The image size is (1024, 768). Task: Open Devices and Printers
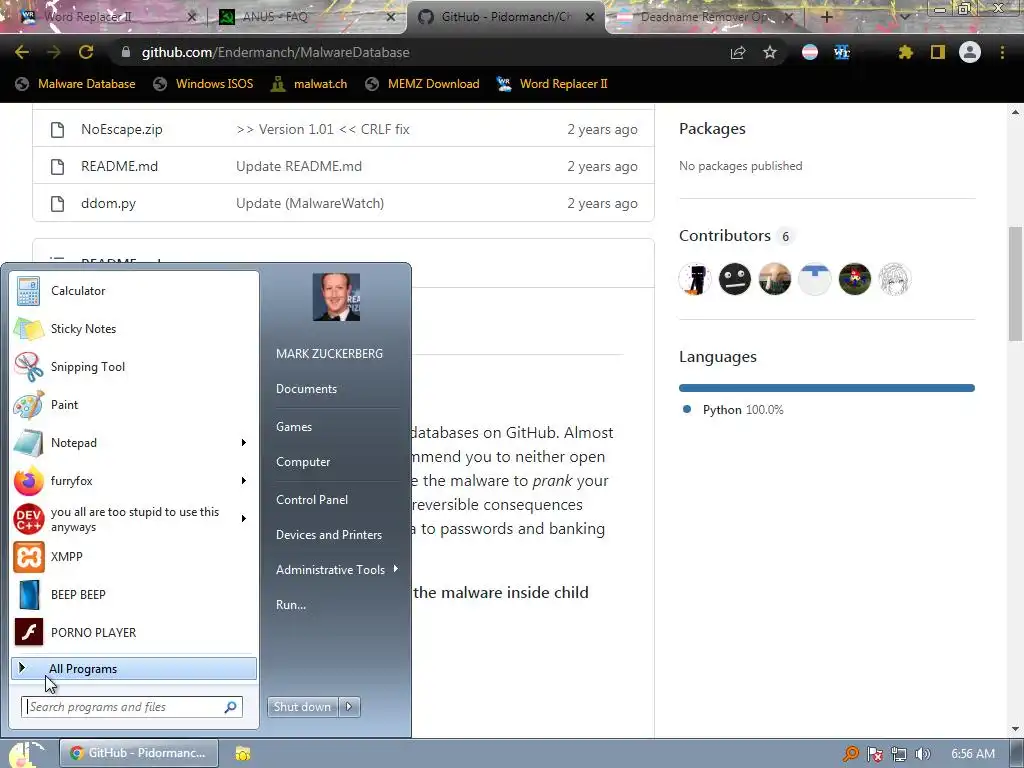pyautogui.click(x=328, y=535)
